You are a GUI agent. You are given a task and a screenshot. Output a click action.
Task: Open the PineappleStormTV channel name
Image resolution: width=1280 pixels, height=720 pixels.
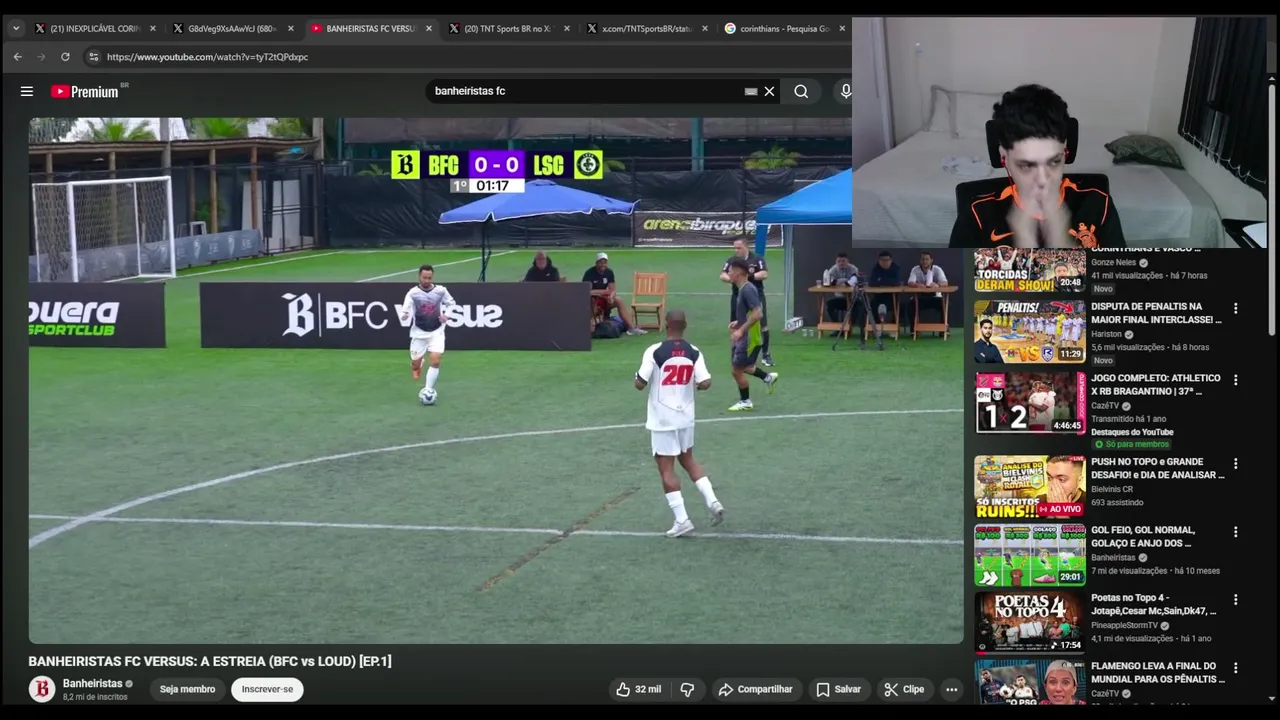[1124, 626]
